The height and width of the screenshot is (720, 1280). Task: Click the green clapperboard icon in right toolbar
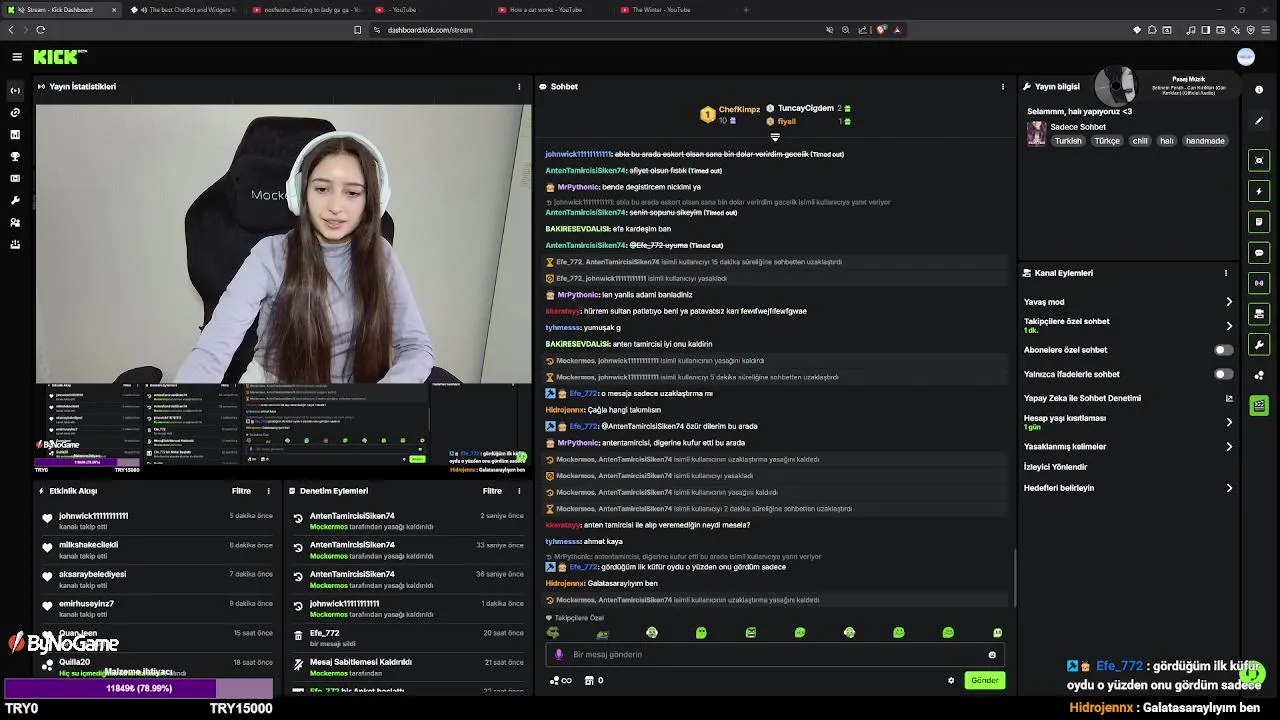1259,406
